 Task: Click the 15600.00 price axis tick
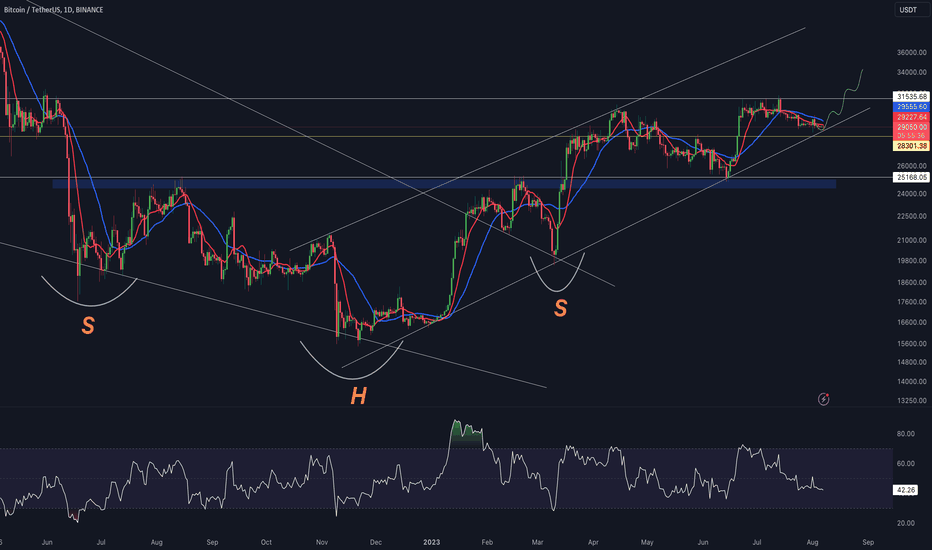click(912, 344)
